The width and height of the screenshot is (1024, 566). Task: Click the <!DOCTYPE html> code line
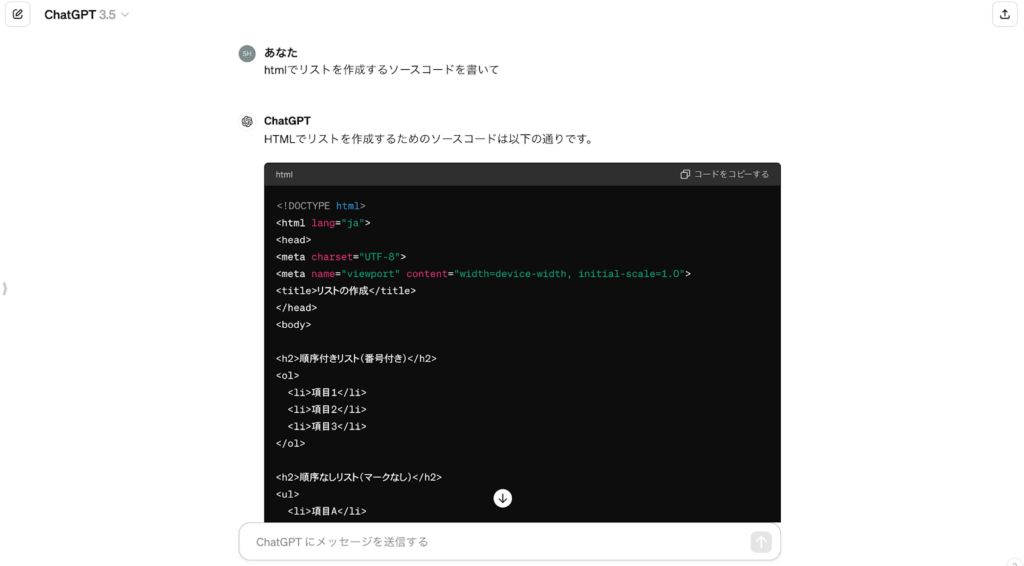coord(321,206)
